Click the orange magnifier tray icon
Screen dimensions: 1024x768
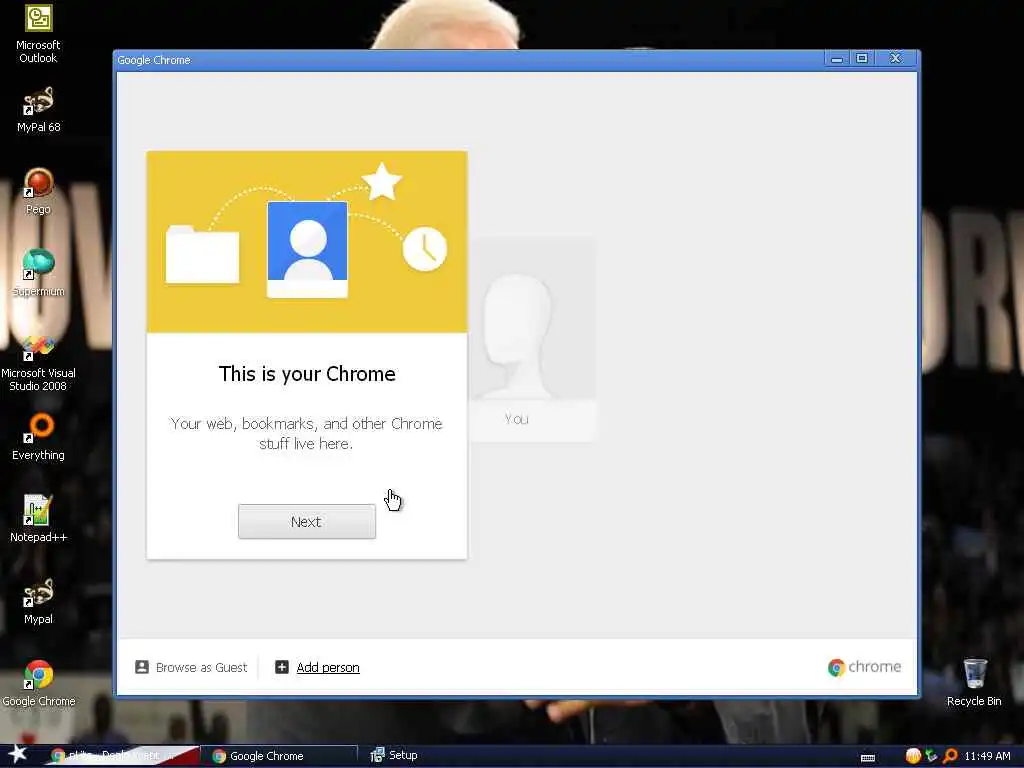point(950,756)
